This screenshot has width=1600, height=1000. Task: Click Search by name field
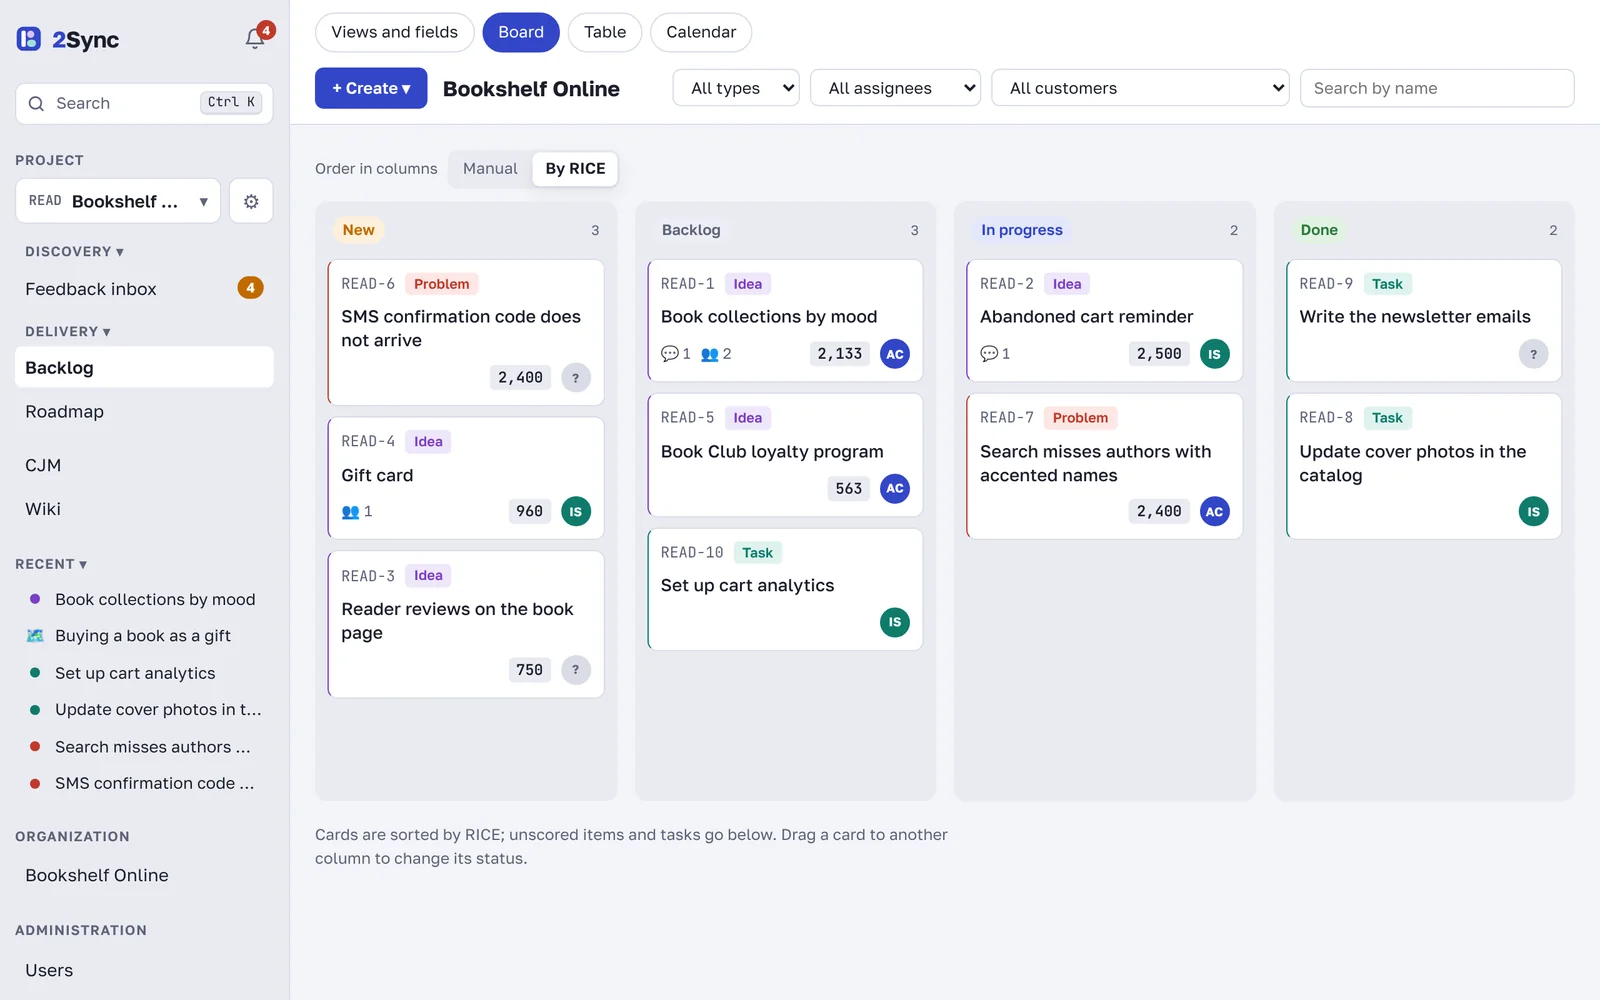click(x=1437, y=88)
